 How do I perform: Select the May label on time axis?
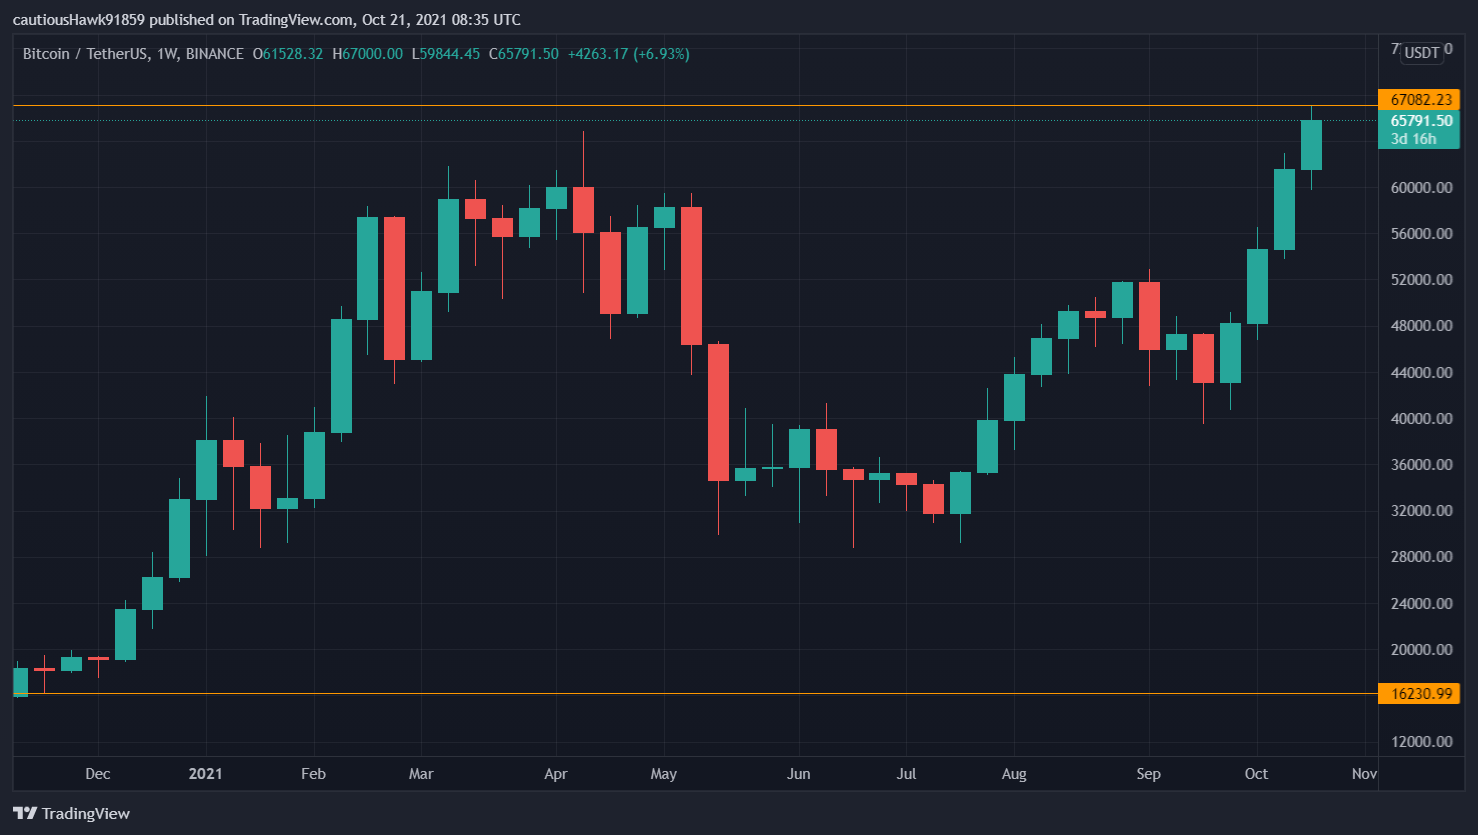click(x=663, y=774)
